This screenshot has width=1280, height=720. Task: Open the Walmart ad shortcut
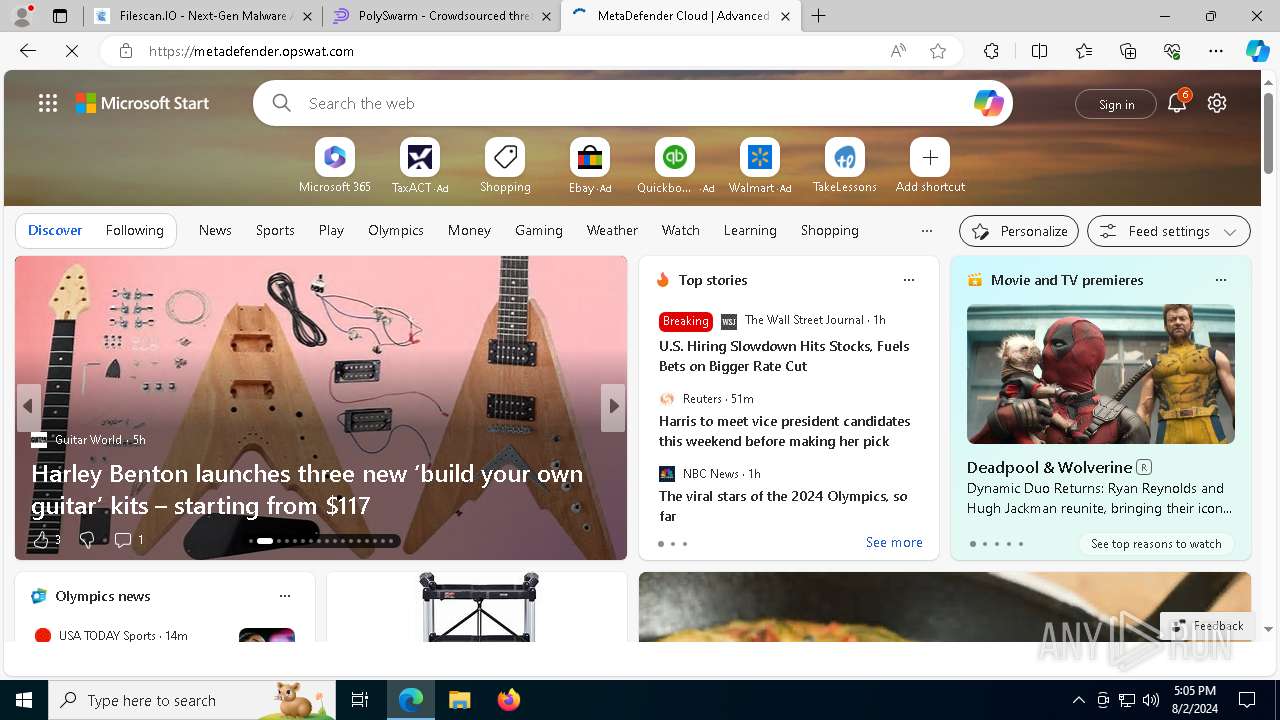point(760,157)
